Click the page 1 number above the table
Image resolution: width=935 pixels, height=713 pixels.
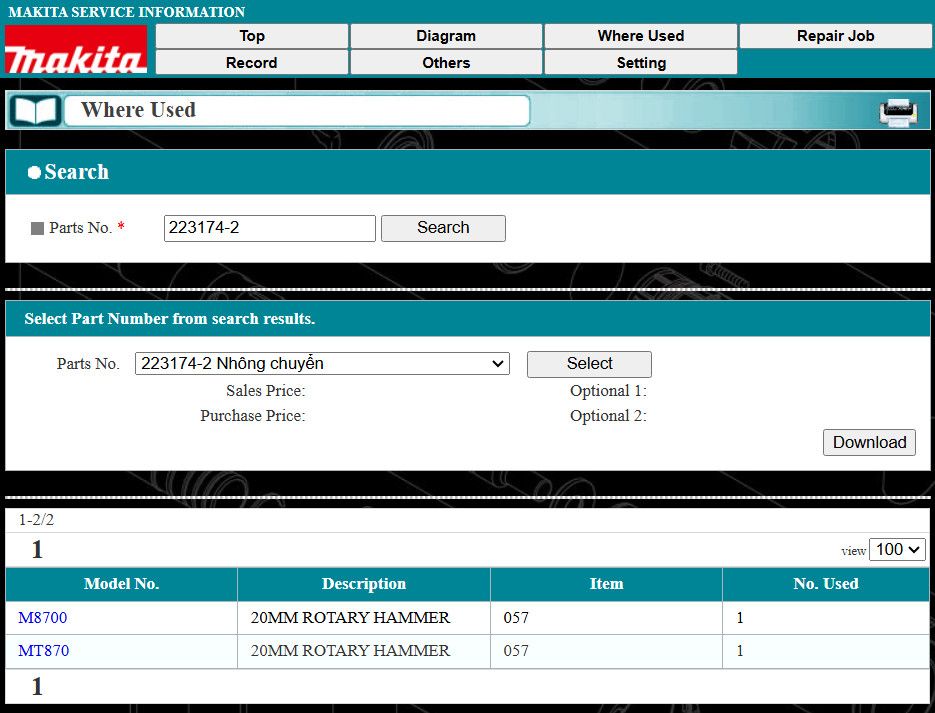tap(37, 550)
